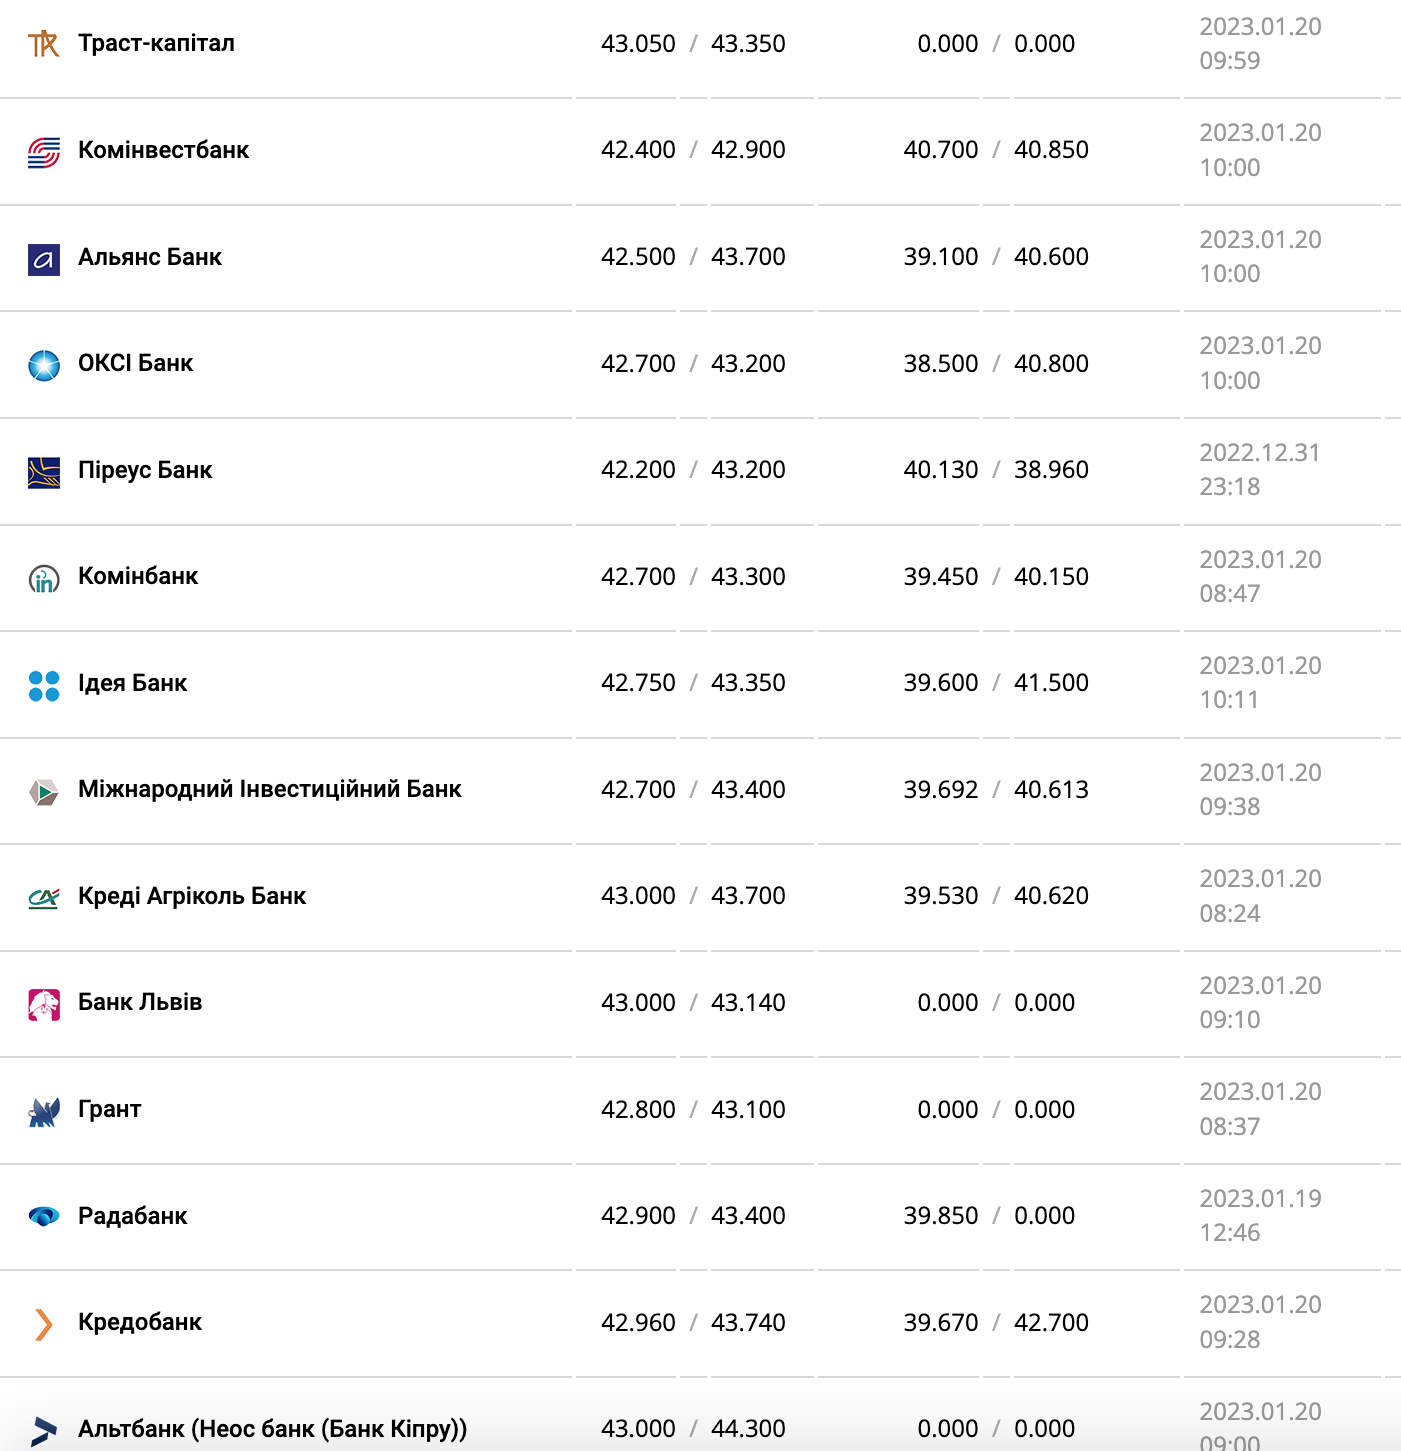Image resolution: width=1401 pixels, height=1451 pixels.
Task: Open the Міжнародний Інвестиційний Банк link
Action: pyautogui.click(x=270, y=789)
